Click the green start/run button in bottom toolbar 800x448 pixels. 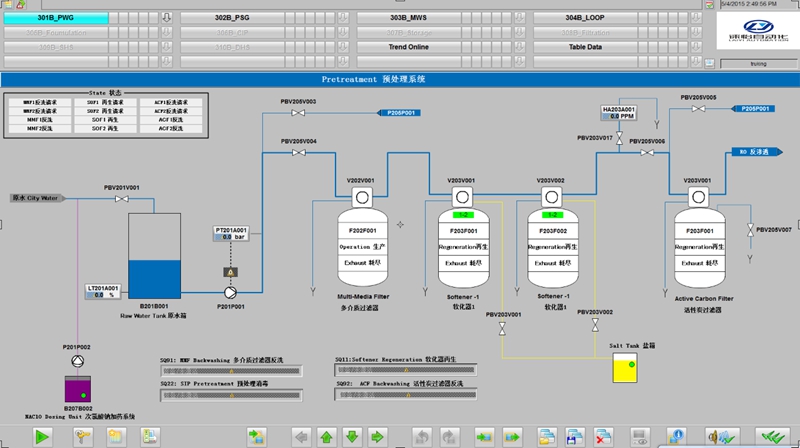click(43, 436)
